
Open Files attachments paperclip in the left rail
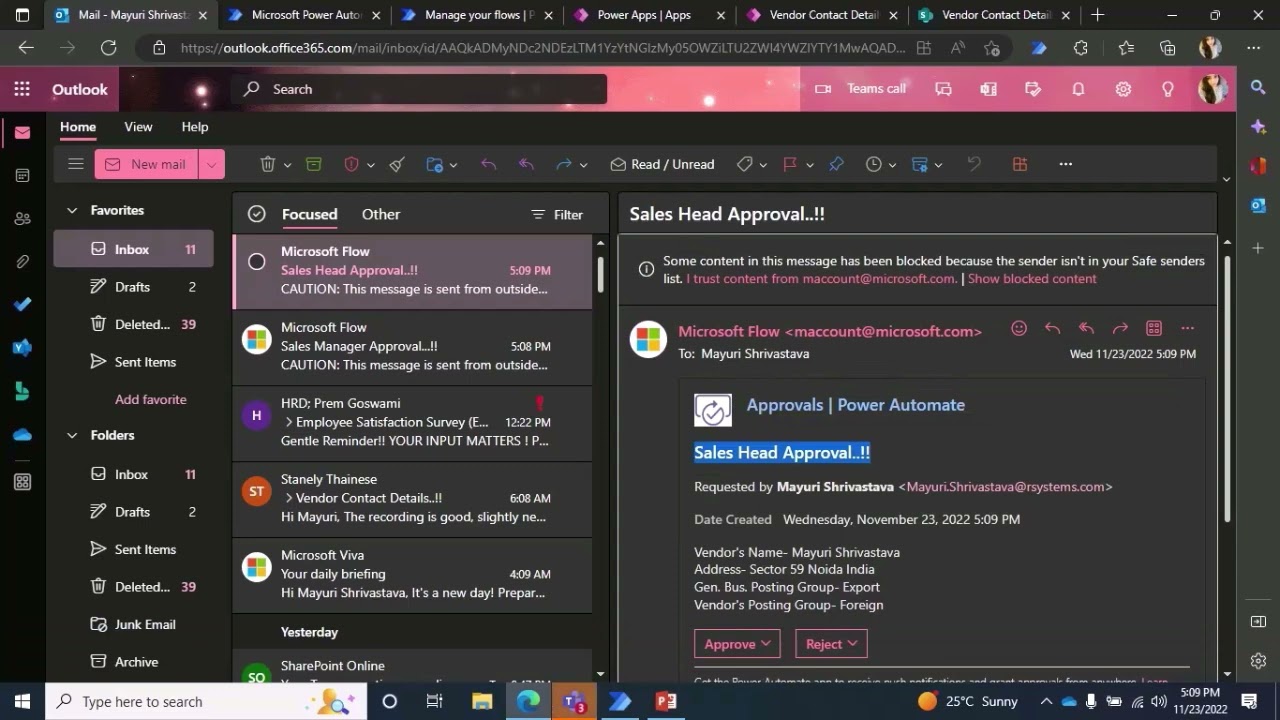(22, 261)
